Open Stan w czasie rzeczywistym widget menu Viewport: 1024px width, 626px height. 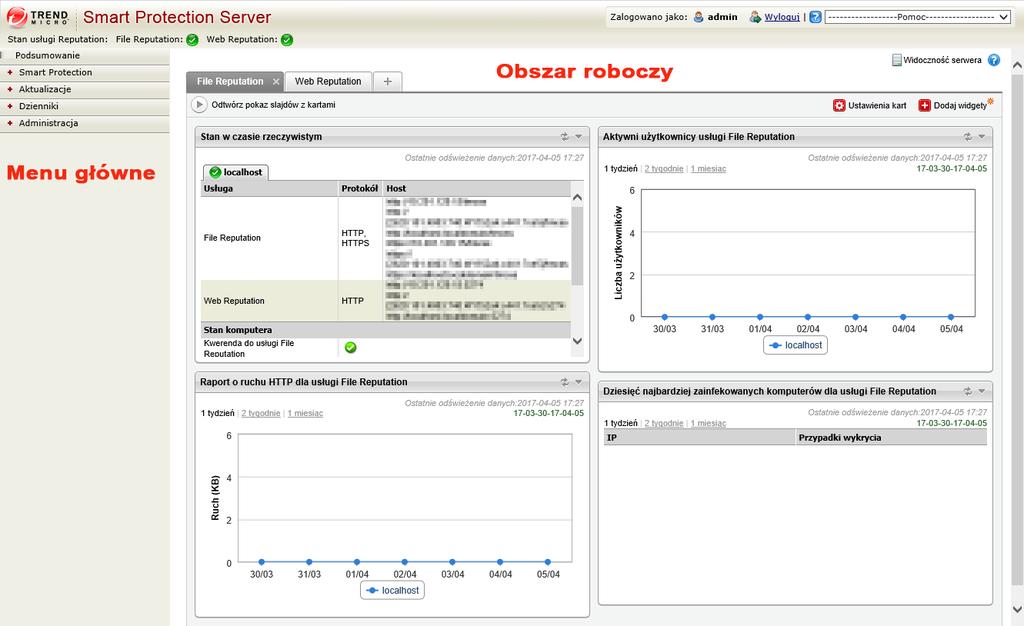tap(579, 136)
